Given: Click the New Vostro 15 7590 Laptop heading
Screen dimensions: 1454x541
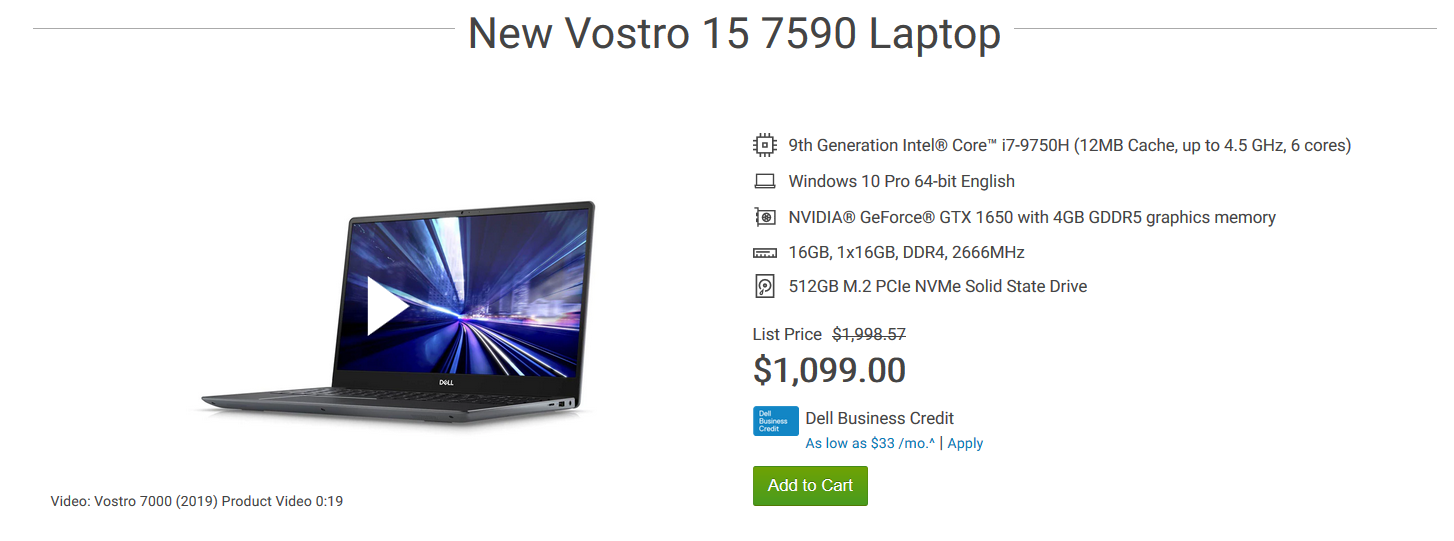Looking at the screenshot, I should click(734, 34).
